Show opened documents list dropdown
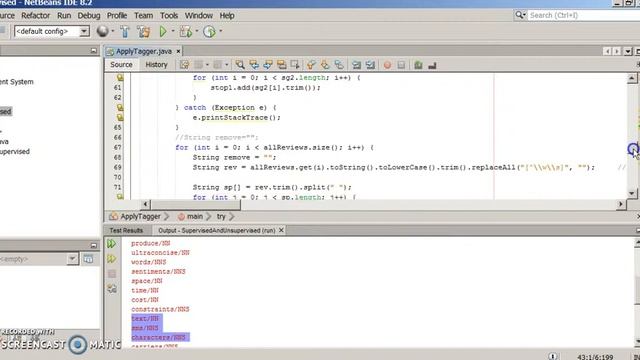 tap(628, 51)
